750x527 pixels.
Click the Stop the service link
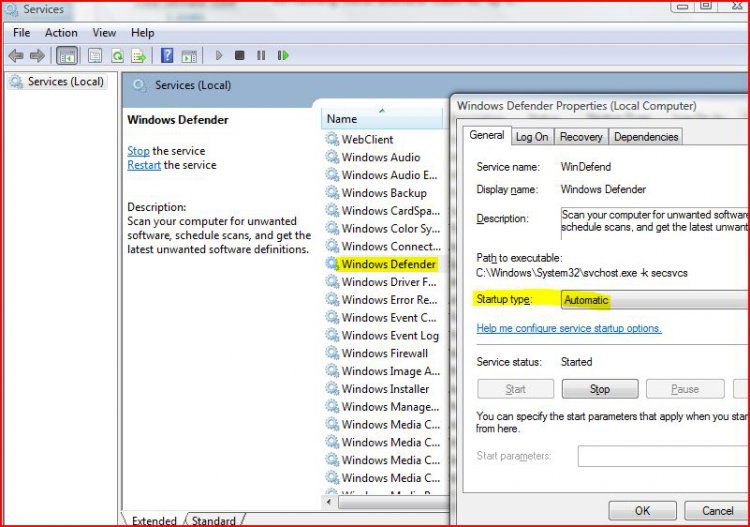[138, 151]
